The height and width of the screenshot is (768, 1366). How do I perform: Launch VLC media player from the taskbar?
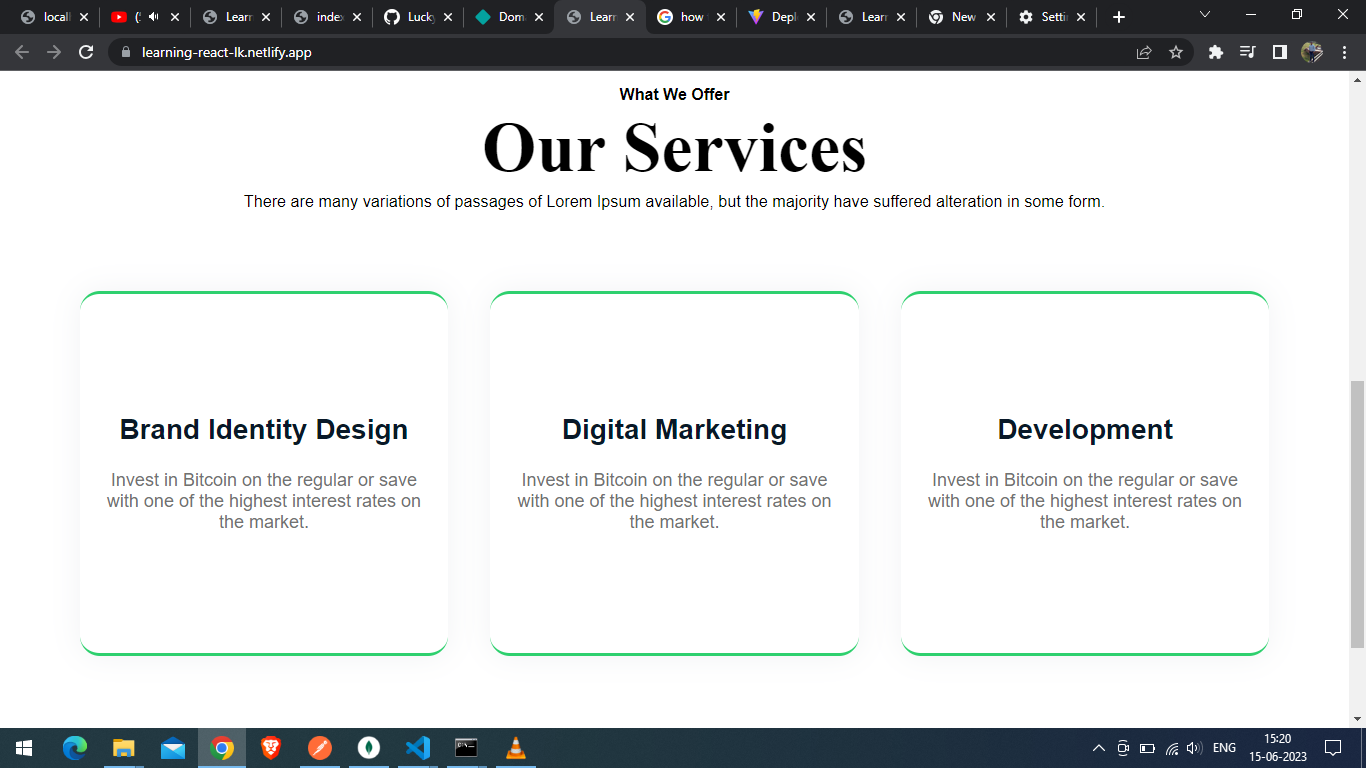click(x=514, y=747)
